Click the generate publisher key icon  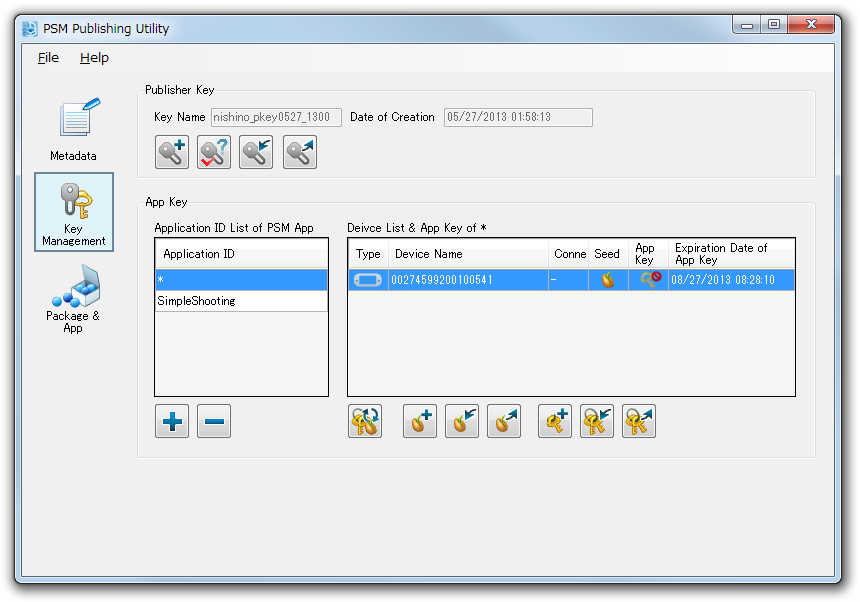pyautogui.click(x=172, y=152)
